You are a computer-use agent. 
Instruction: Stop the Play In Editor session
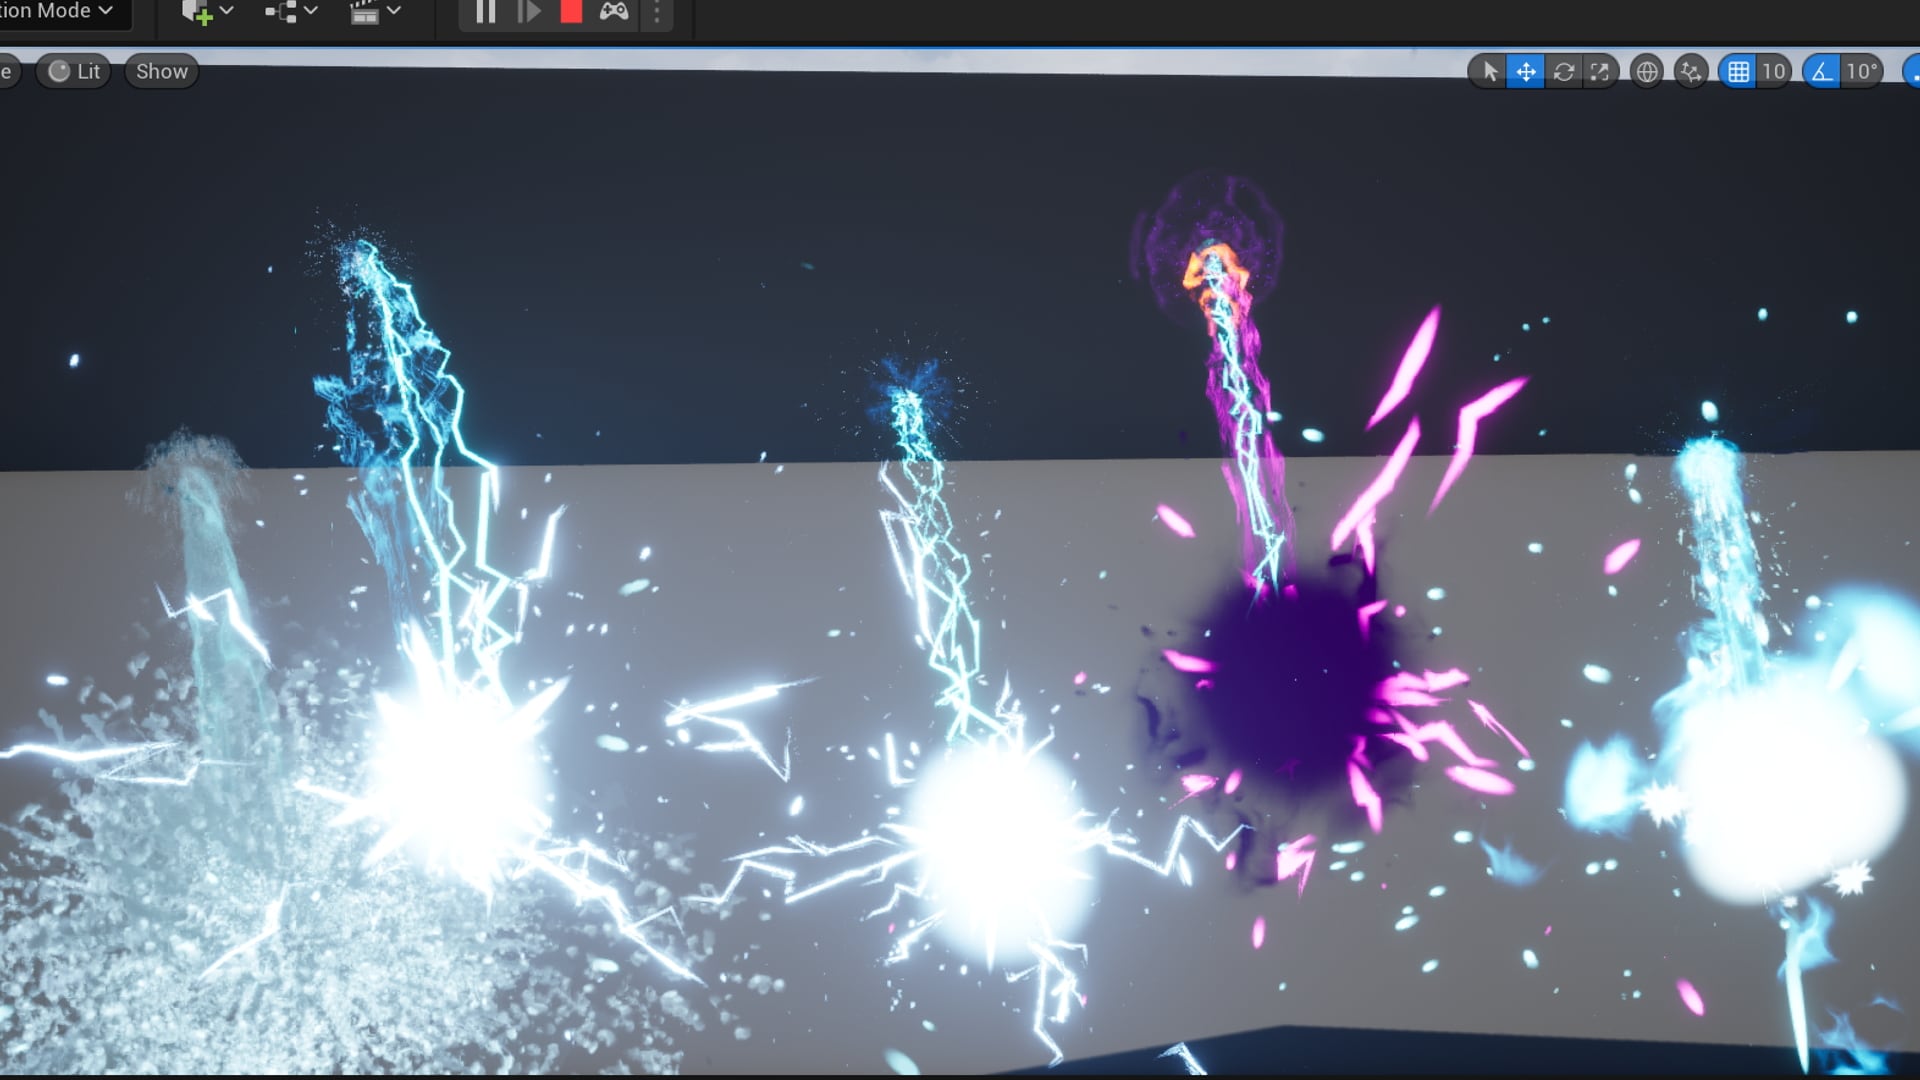570,11
